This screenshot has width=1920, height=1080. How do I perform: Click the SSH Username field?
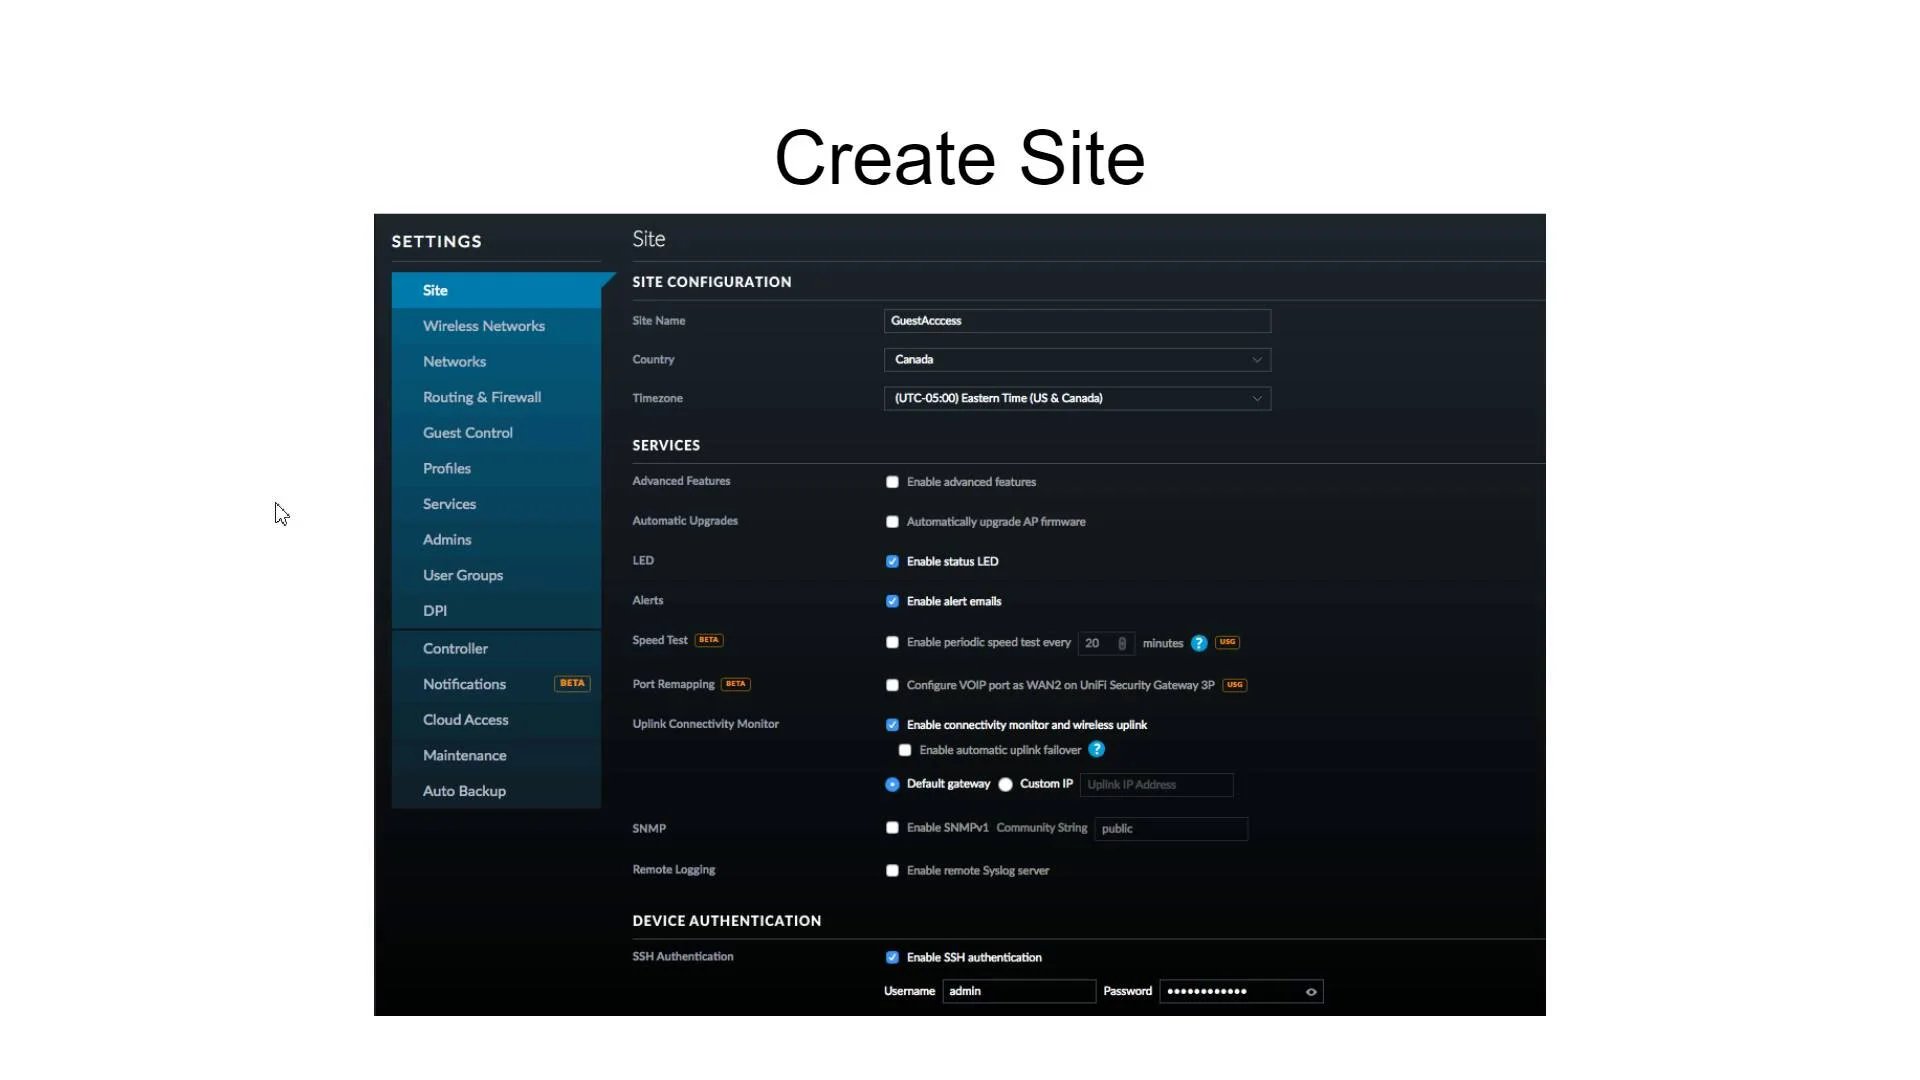pyautogui.click(x=1018, y=991)
